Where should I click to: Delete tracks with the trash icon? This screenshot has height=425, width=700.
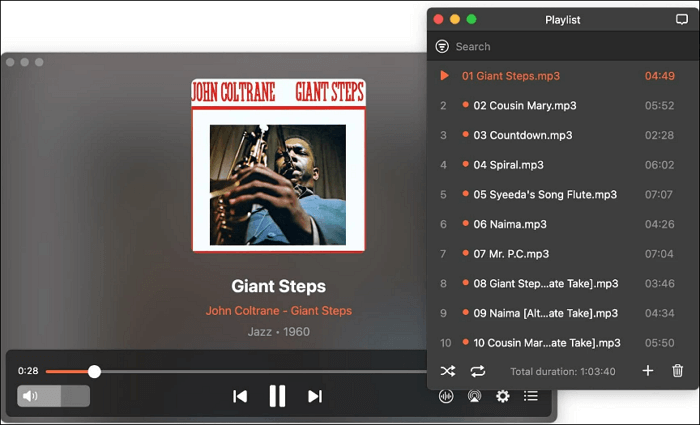pos(677,371)
